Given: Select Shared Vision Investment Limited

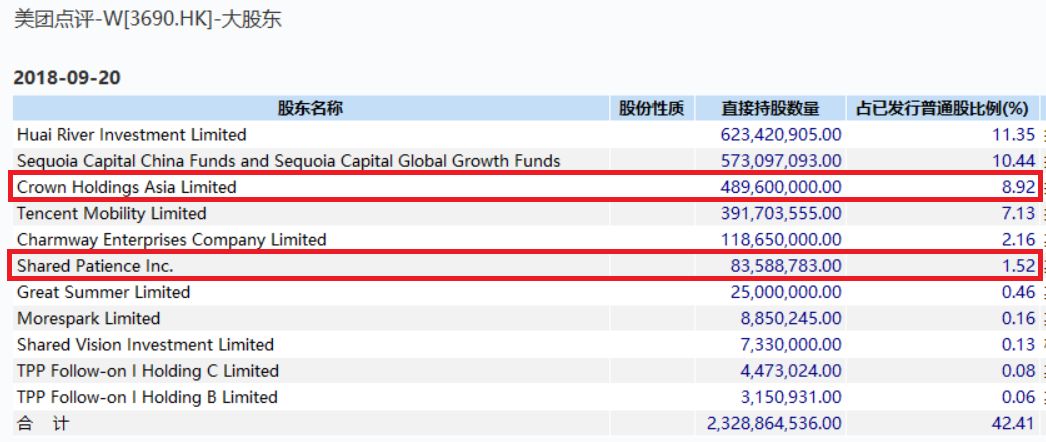Looking at the screenshot, I should tap(145, 345).
